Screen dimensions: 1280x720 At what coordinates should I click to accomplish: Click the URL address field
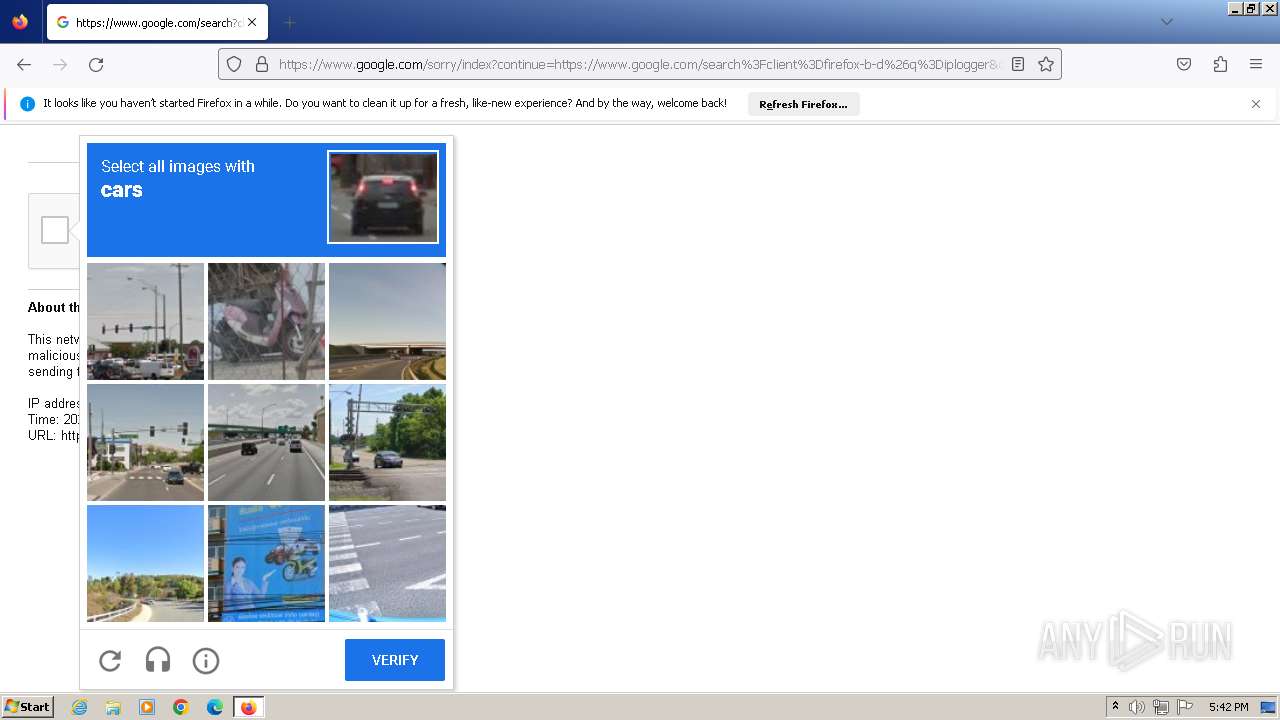pyautogui.click(x=640, y=64)
